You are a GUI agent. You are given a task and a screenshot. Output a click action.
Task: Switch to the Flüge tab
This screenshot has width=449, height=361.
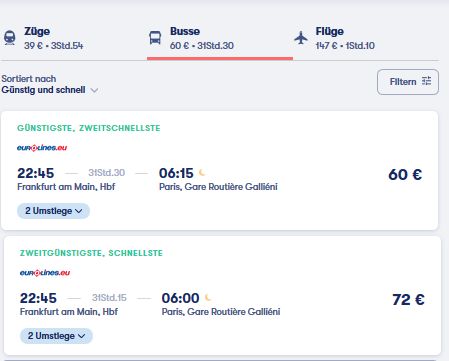click(334, 38)
